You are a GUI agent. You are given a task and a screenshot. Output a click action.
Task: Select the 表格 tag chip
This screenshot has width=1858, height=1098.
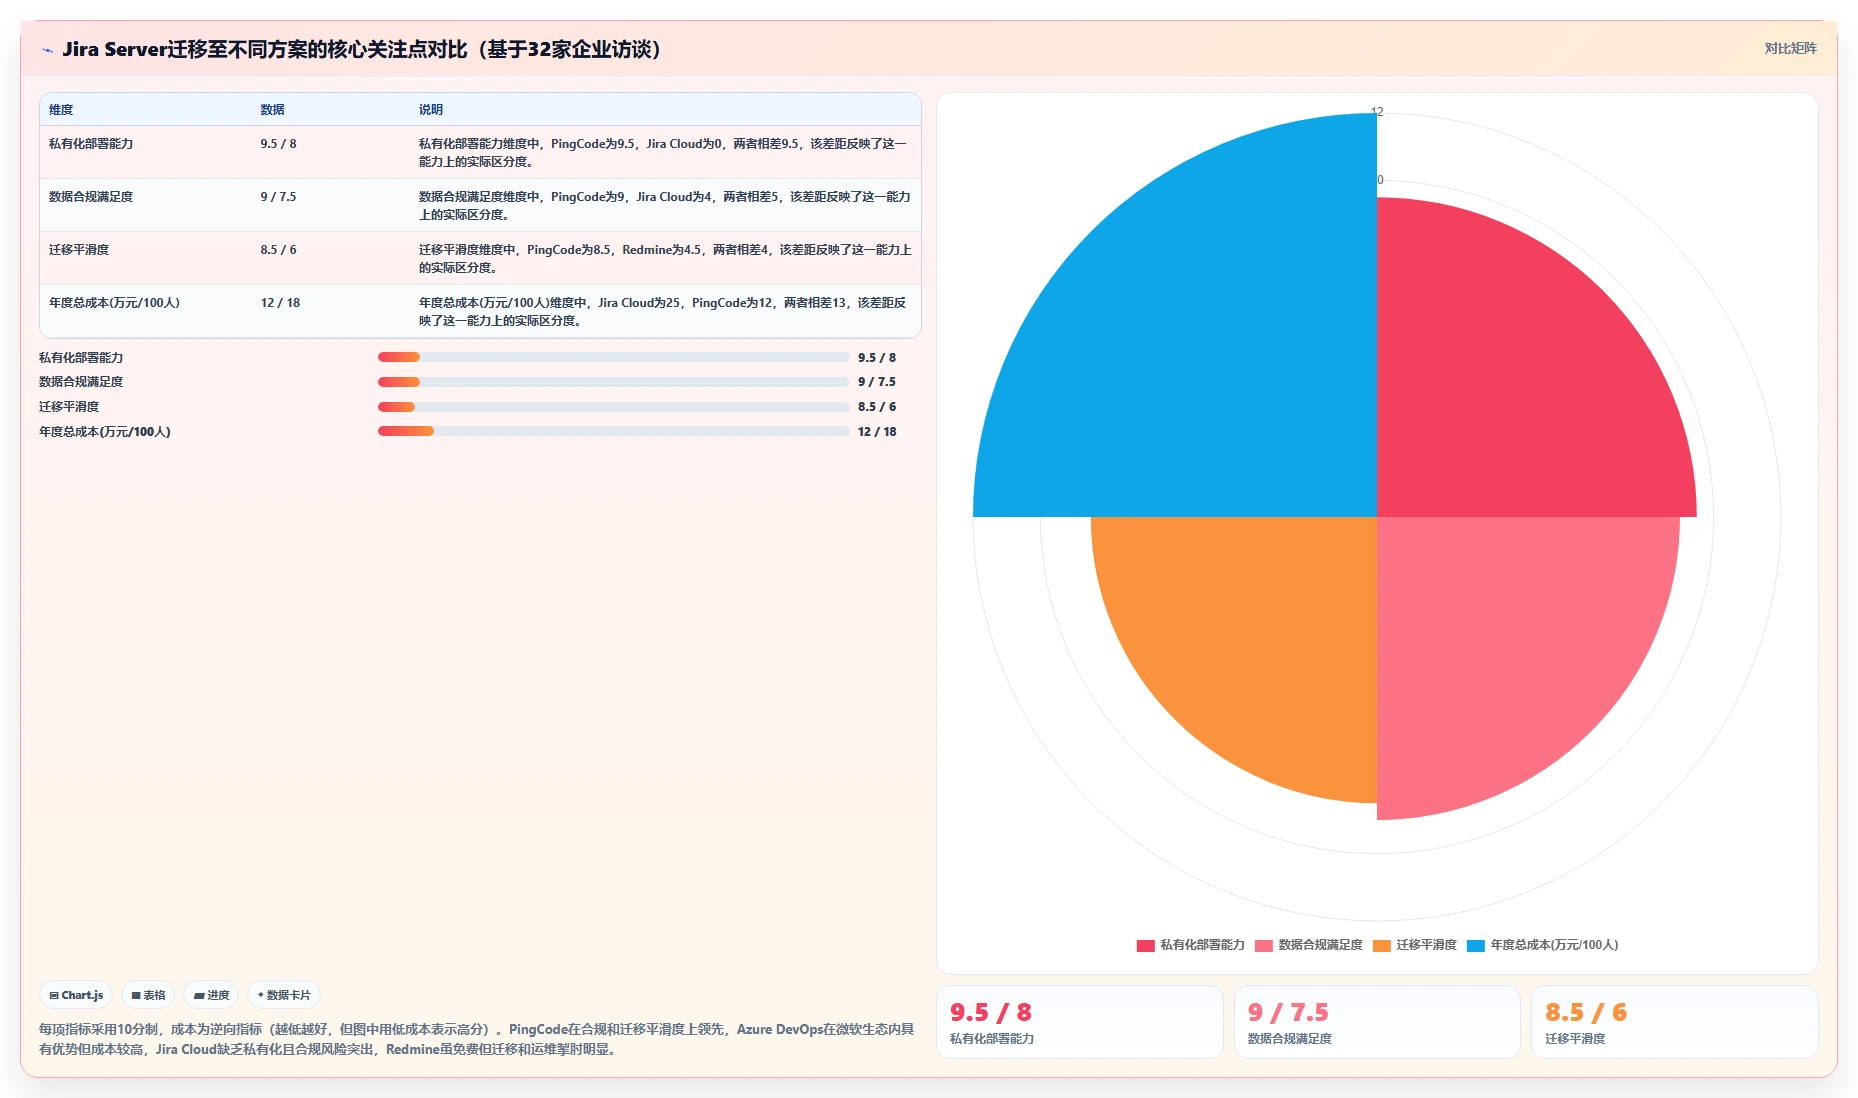[148, 995]
